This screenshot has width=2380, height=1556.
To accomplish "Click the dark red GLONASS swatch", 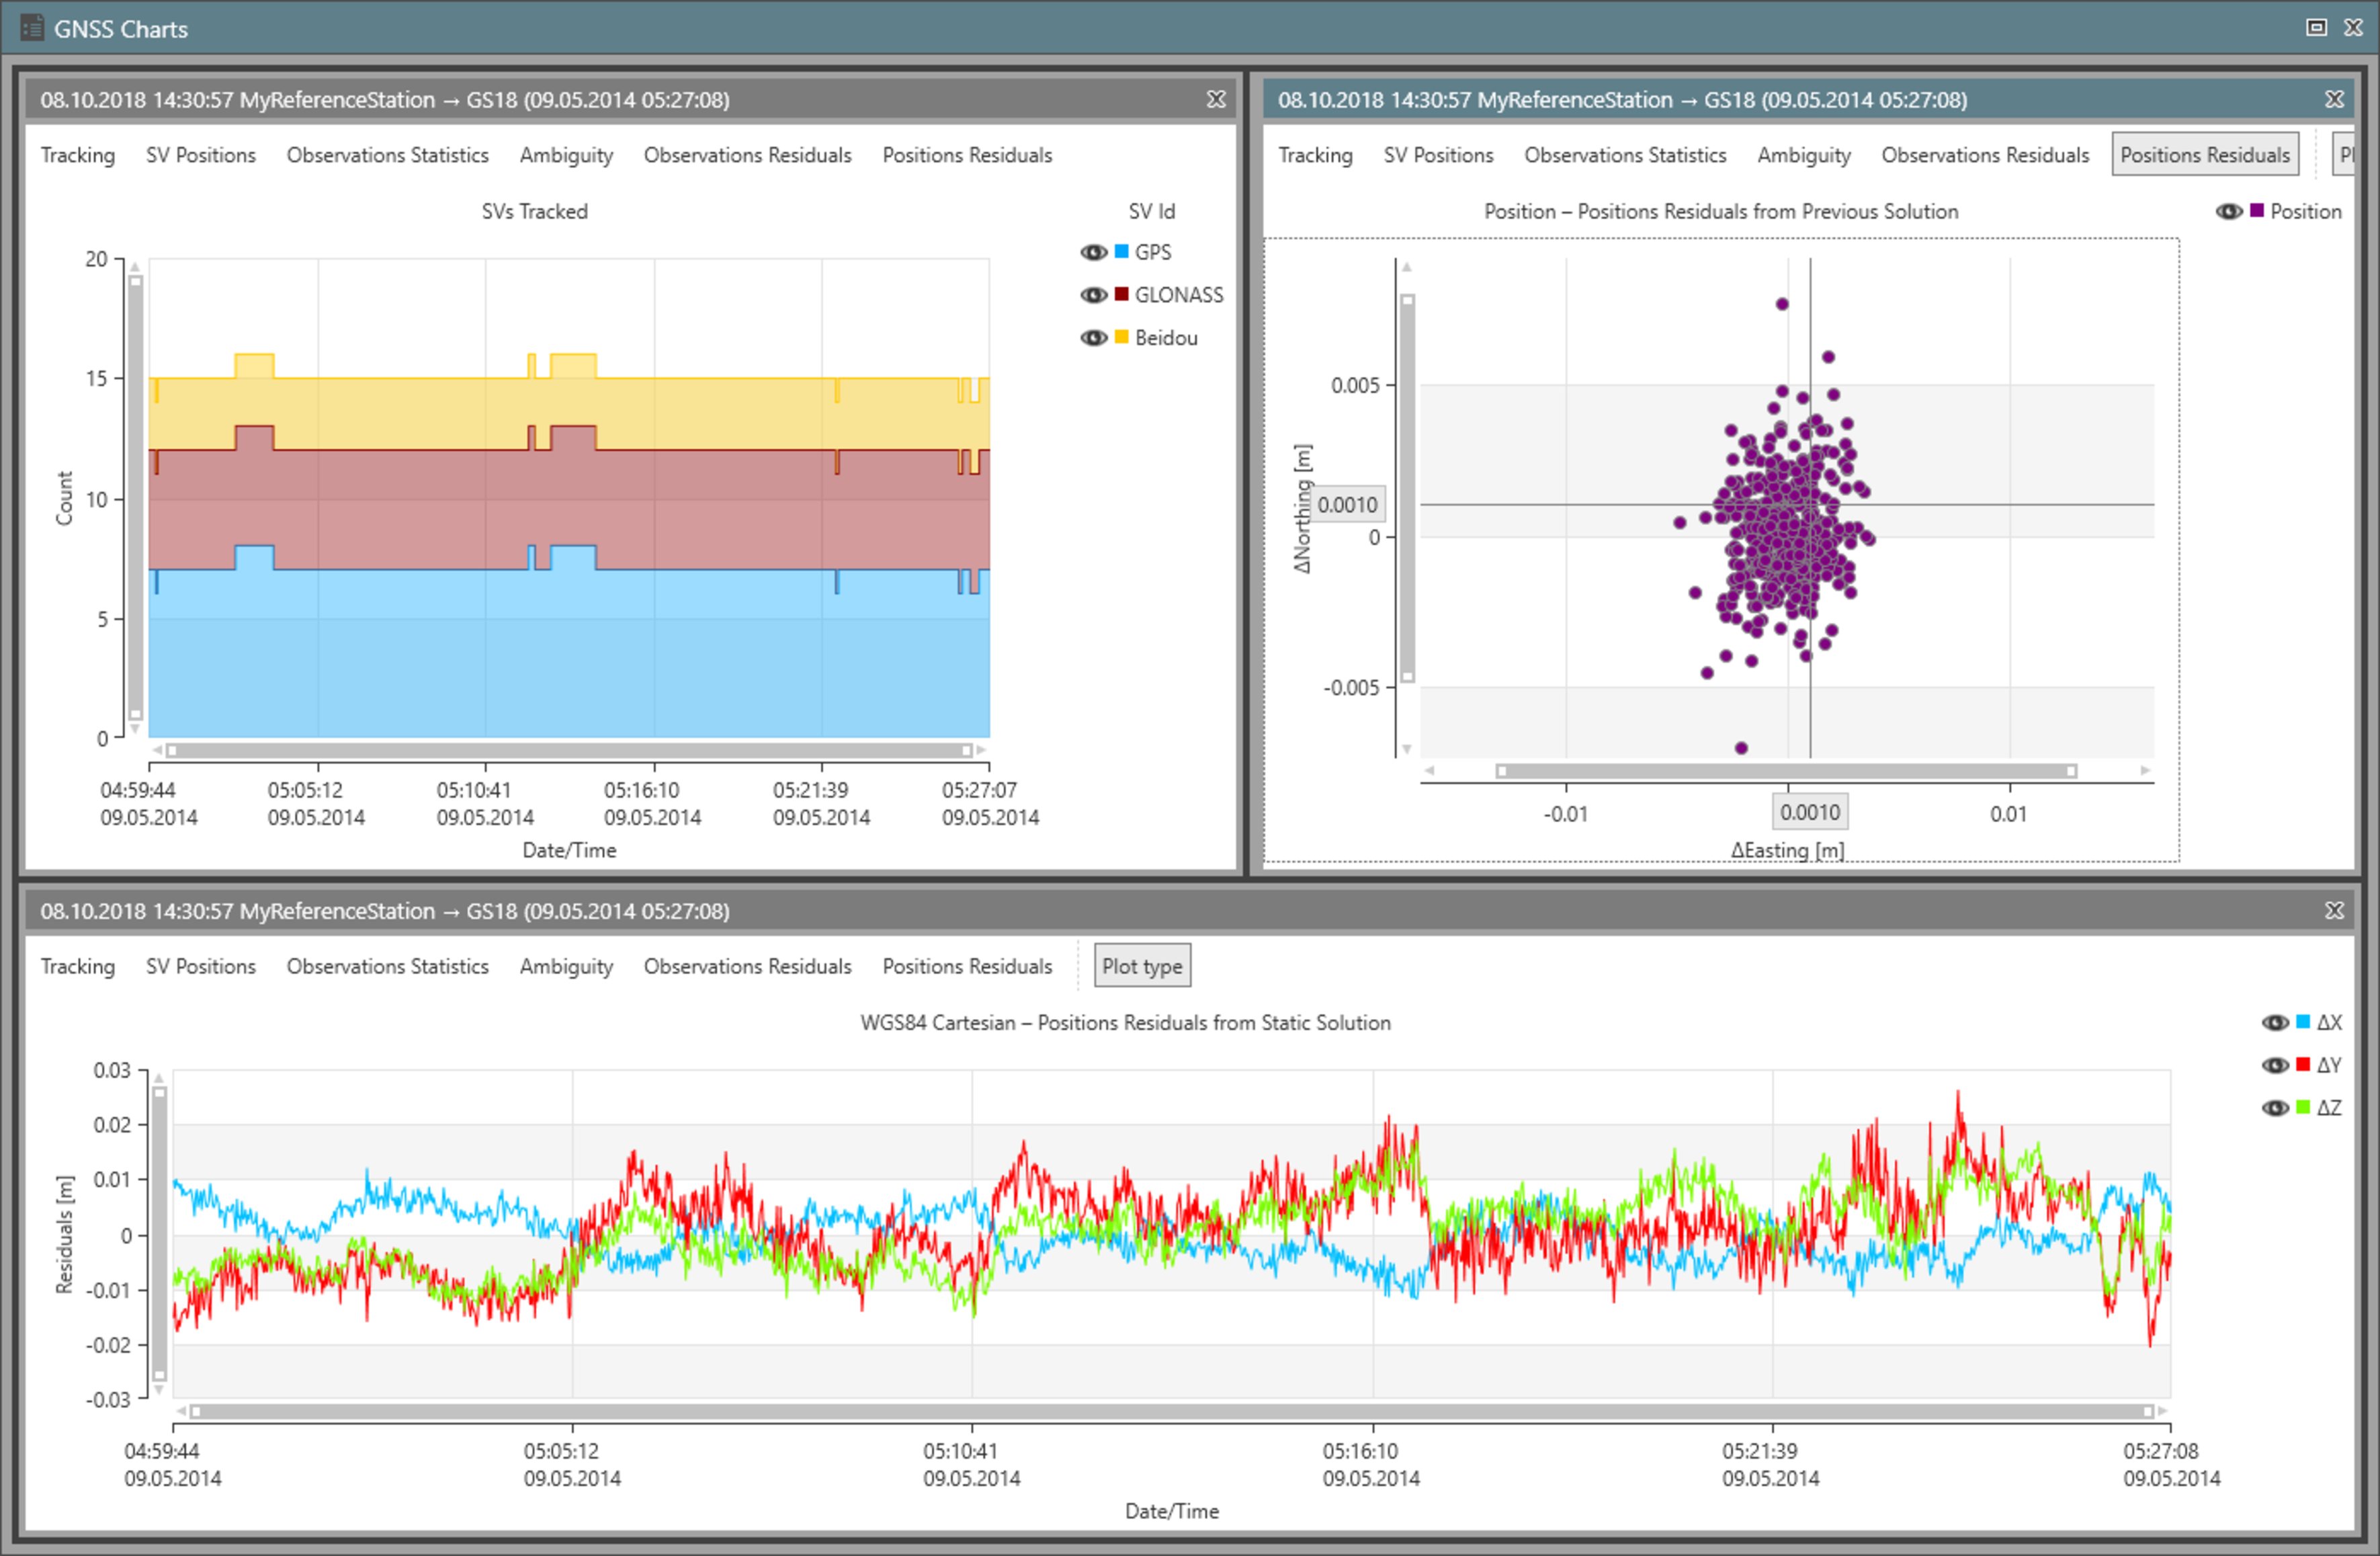I will coord(1122,294).
